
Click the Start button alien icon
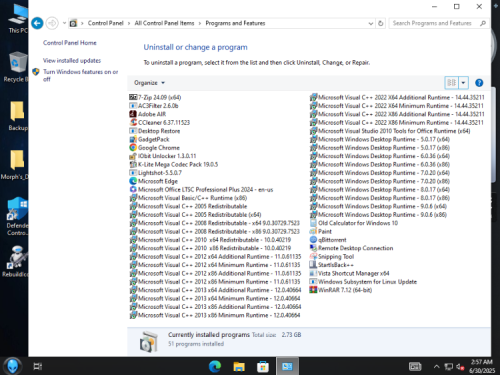pos(13,366)
